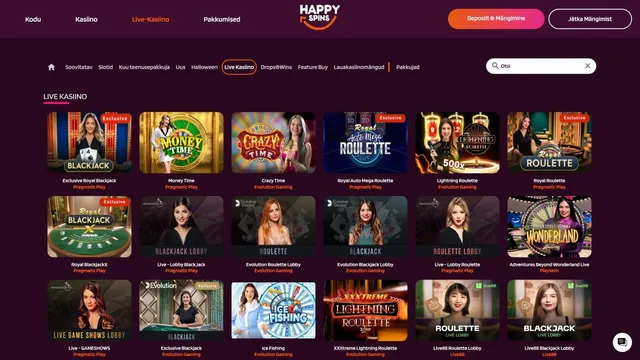The height and width of the screenshot is (360, 640).
Task: Select the Live Kasiino category tab
Action: (x=239, y=67)
